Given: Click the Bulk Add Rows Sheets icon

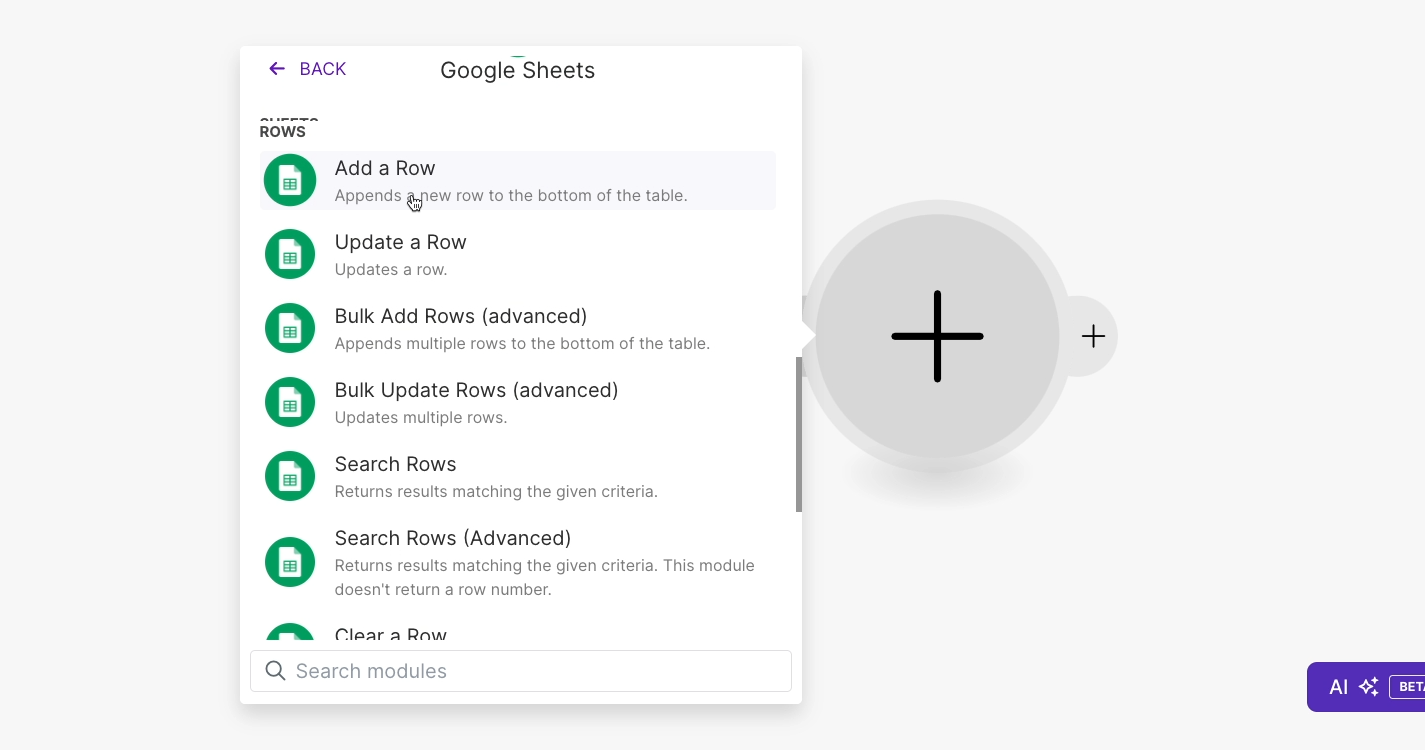Looking at the screenshot, I should [x=290, y=328].
